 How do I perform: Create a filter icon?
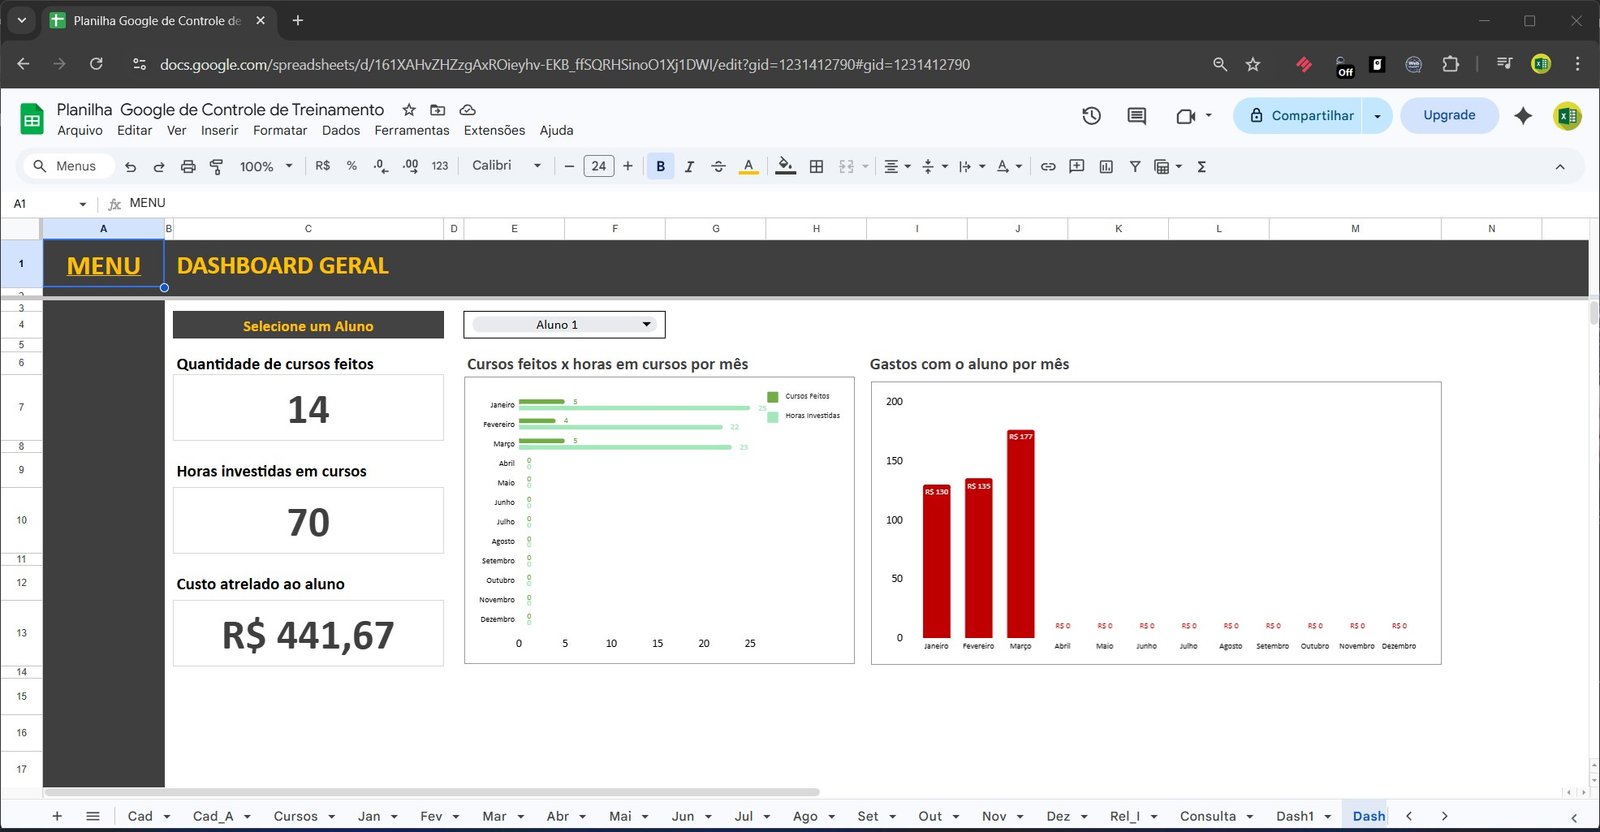coord(1135,166)
